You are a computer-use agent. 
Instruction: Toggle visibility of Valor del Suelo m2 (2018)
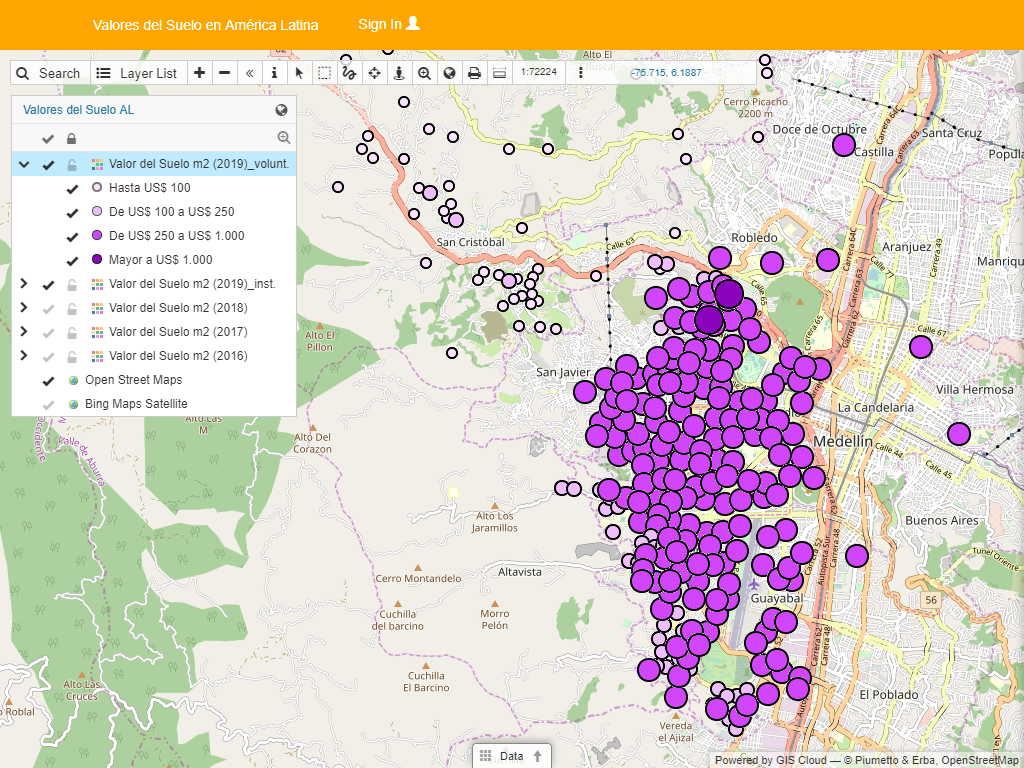point(48,308)
